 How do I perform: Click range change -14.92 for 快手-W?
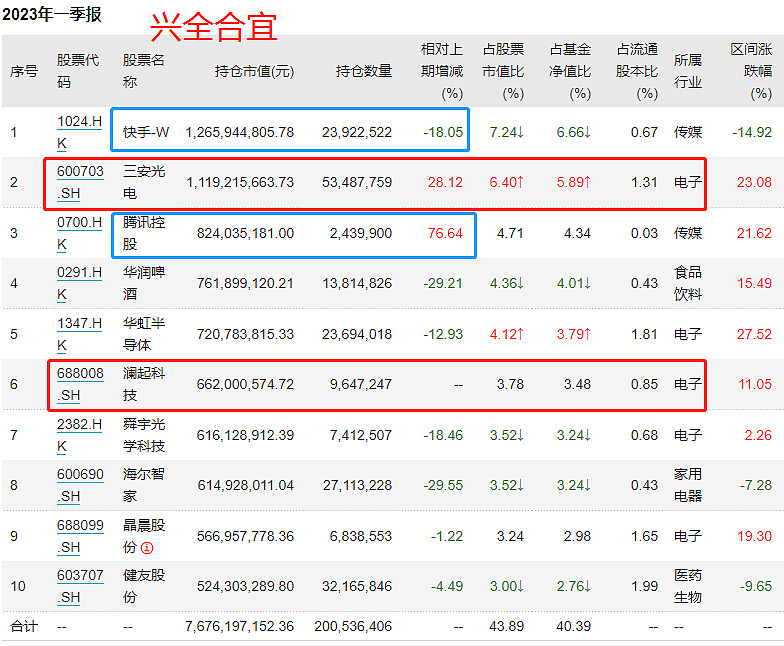752,132
